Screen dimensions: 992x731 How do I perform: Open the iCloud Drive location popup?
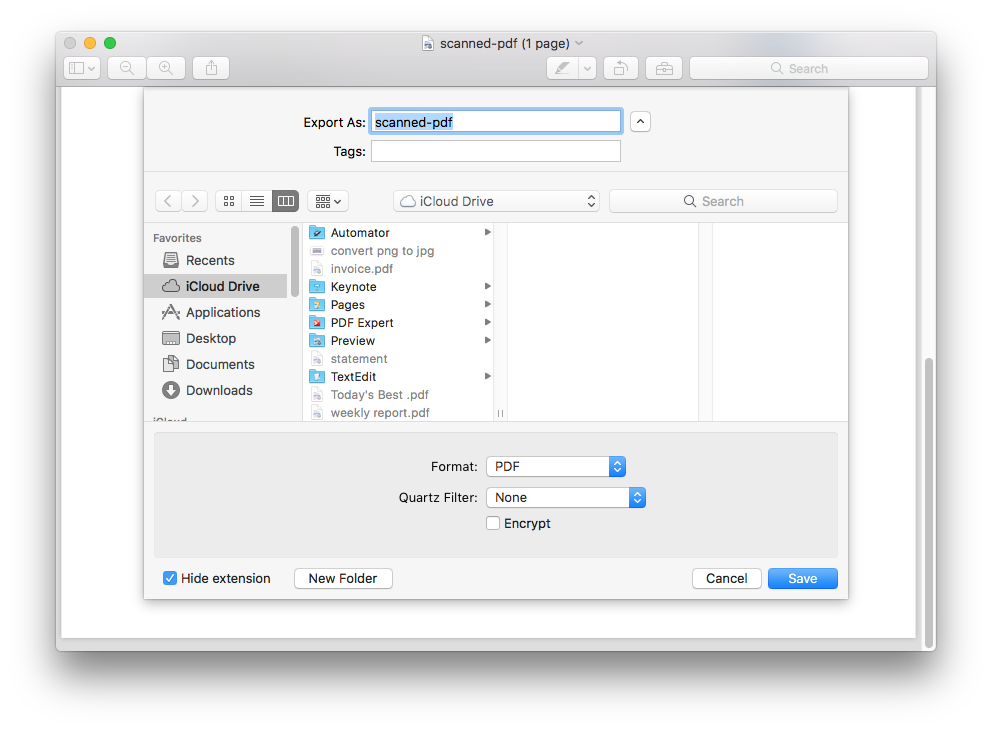coord(497,201)
